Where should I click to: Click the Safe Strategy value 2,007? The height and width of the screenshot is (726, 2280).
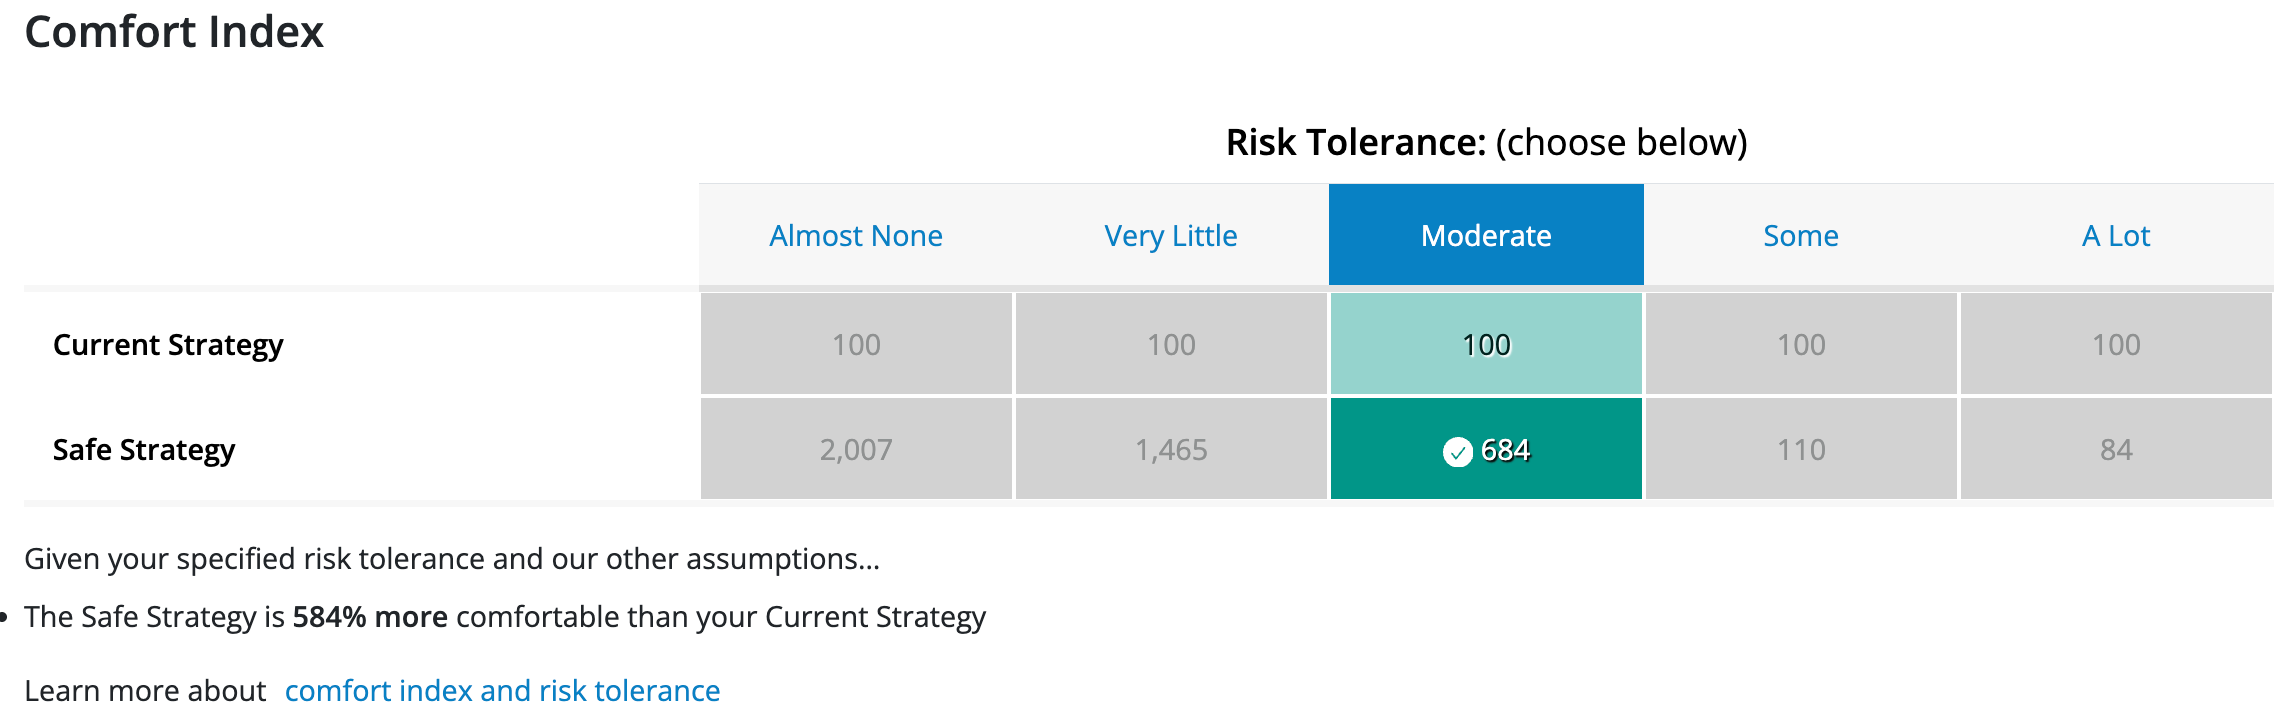pyautogui.click(x=856, y=449)
